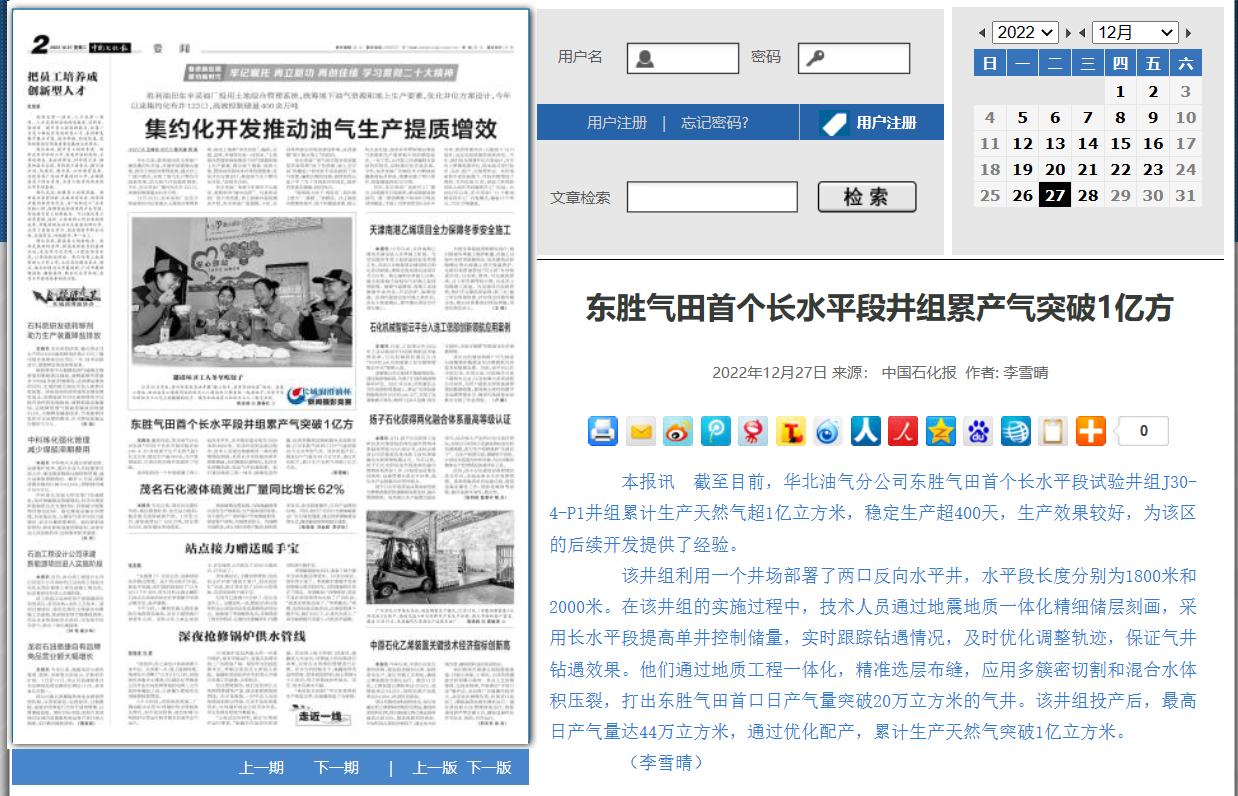Open 站点接力赠送暖手宝 article on page

[x=243, y=547]
